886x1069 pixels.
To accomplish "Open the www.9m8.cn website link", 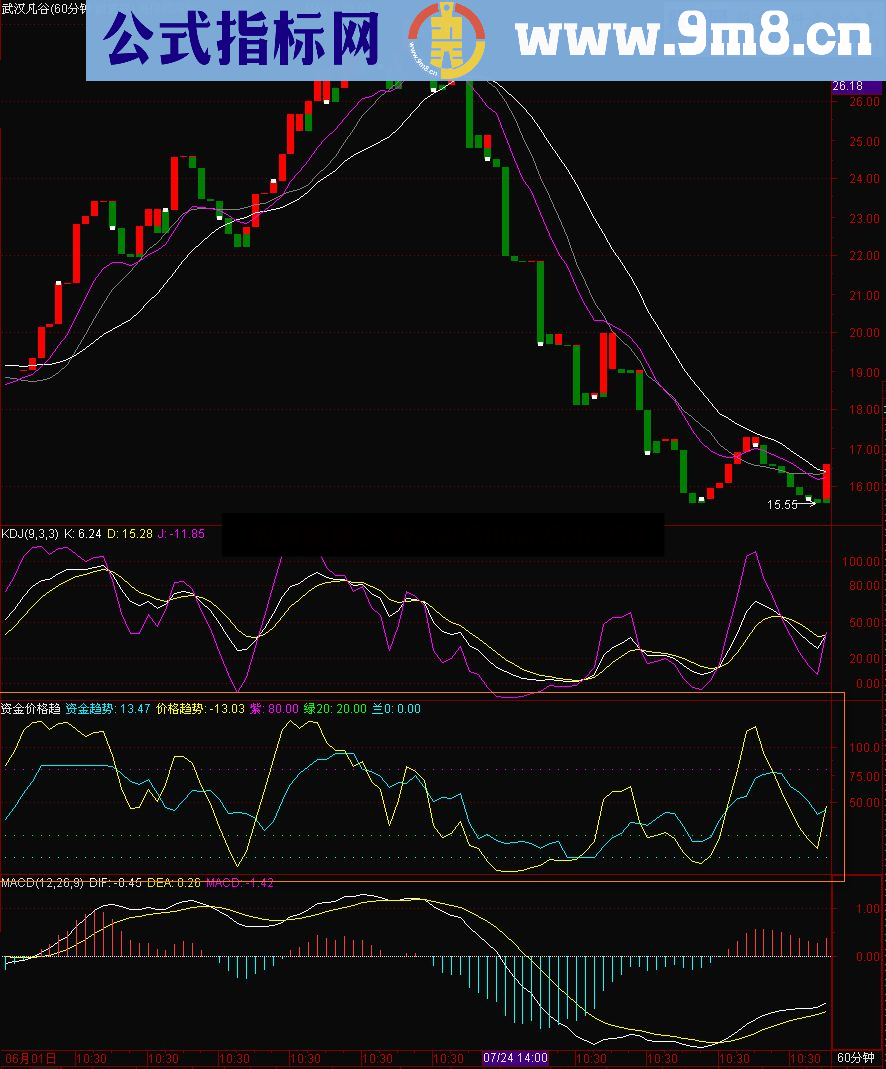I will point(692,41).
